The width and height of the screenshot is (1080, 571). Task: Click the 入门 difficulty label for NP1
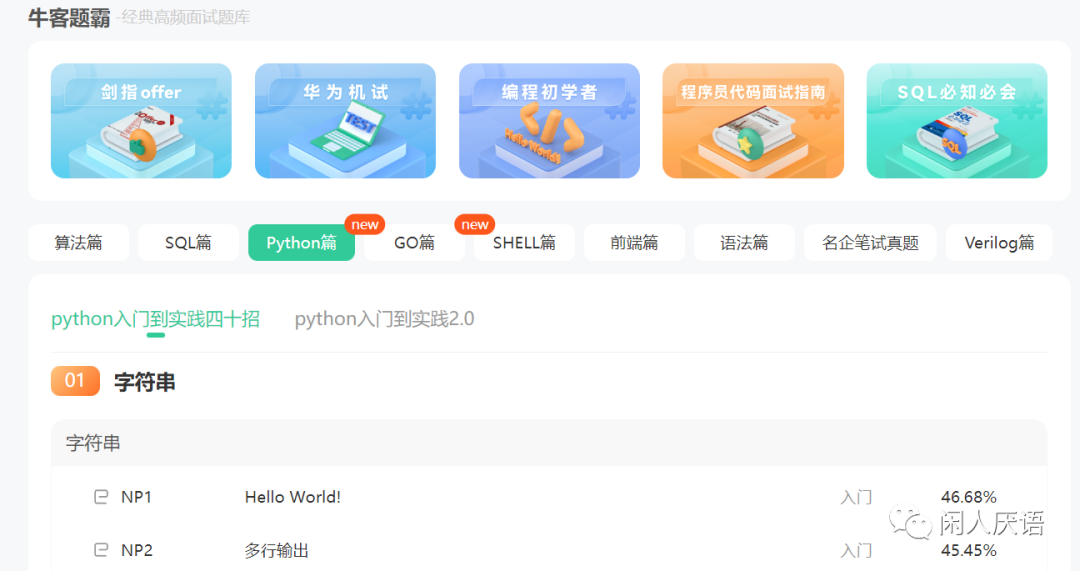(856, 497)
